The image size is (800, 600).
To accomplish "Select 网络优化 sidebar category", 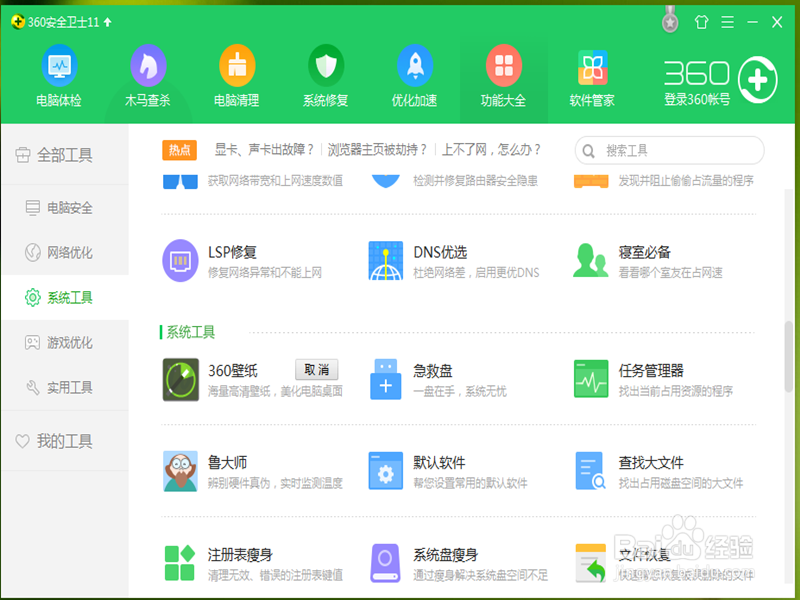I will [x=64, y=253].
